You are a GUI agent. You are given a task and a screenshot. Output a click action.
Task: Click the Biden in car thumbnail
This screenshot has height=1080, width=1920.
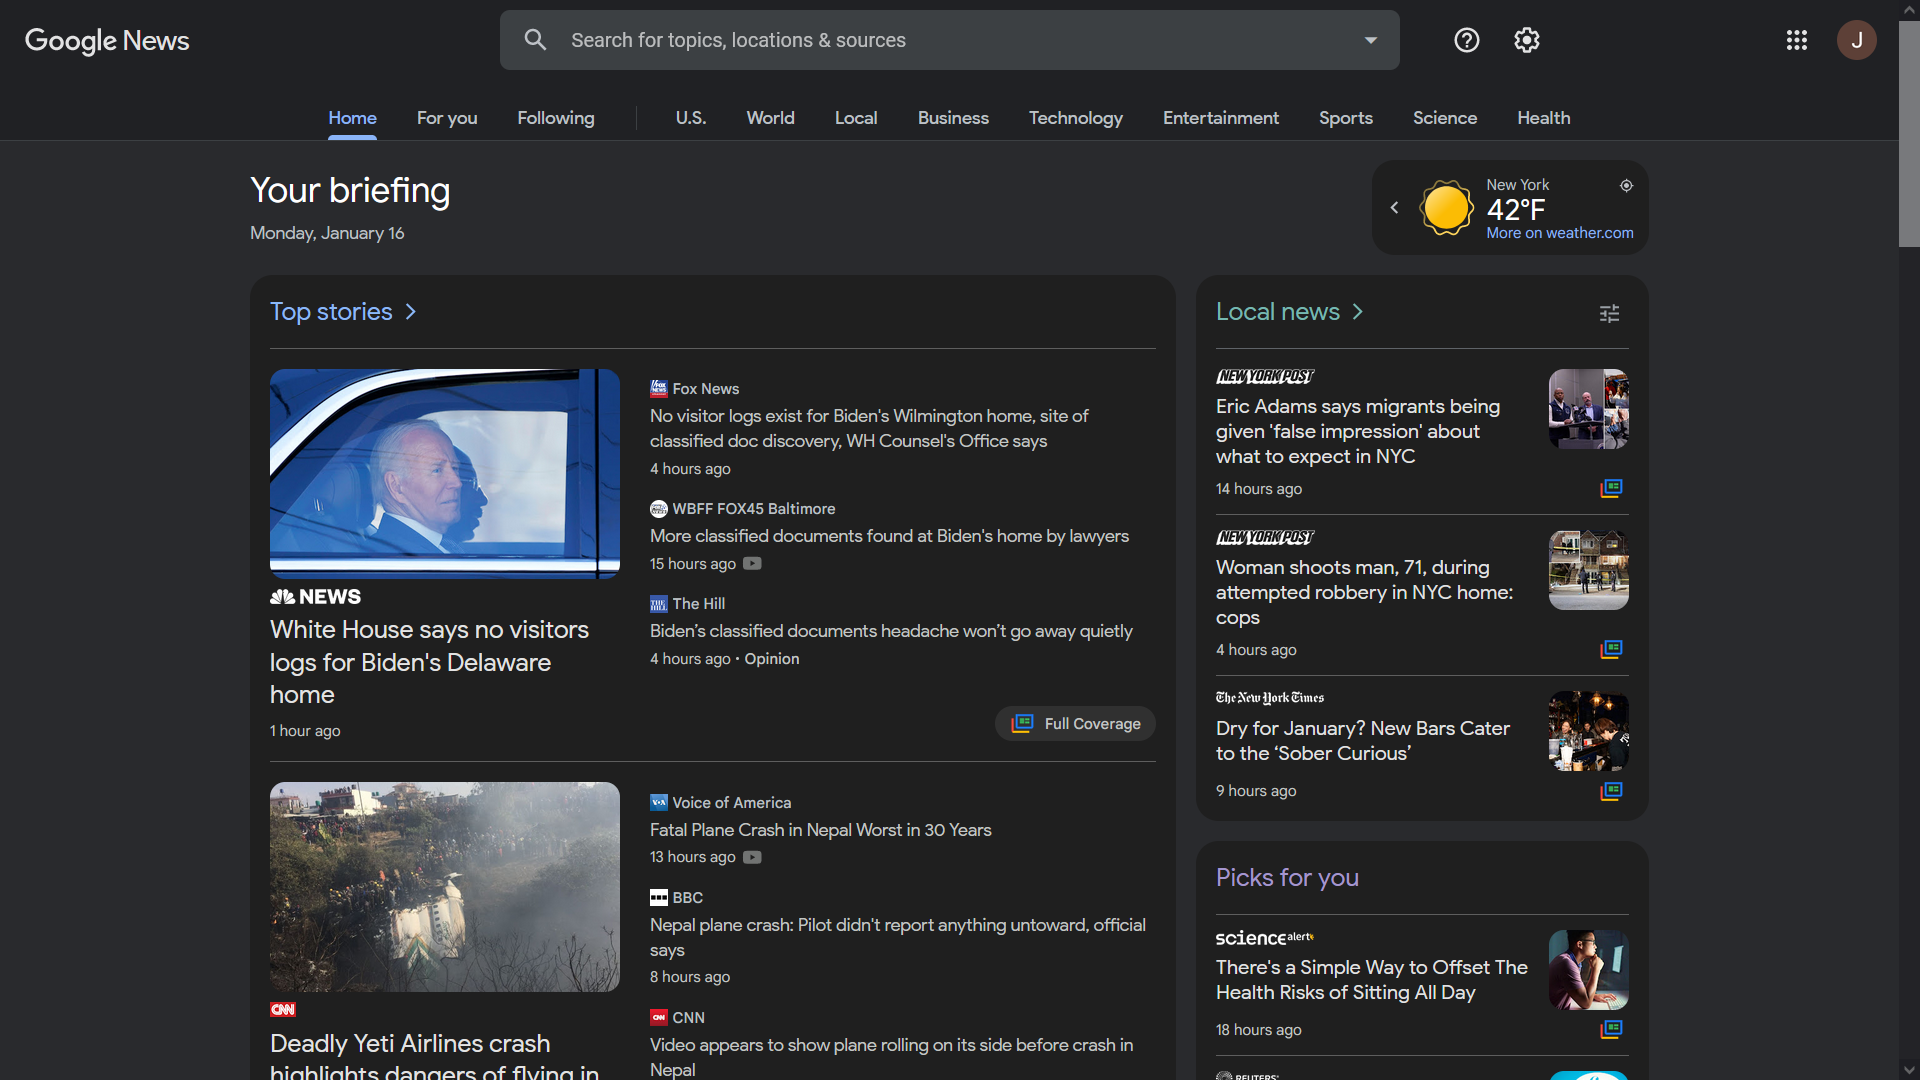tap(445, 474)
